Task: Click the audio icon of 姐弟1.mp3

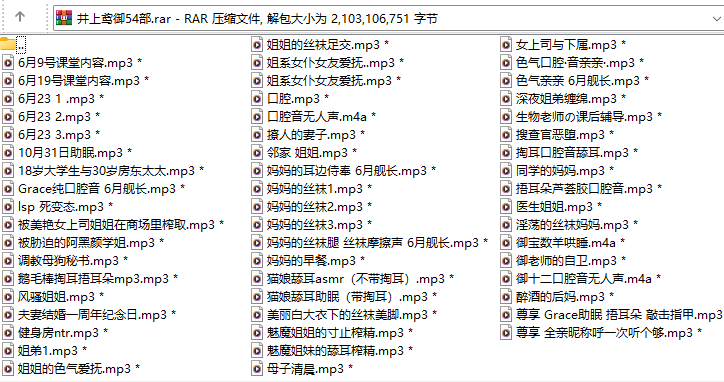Action: point(8,351)
